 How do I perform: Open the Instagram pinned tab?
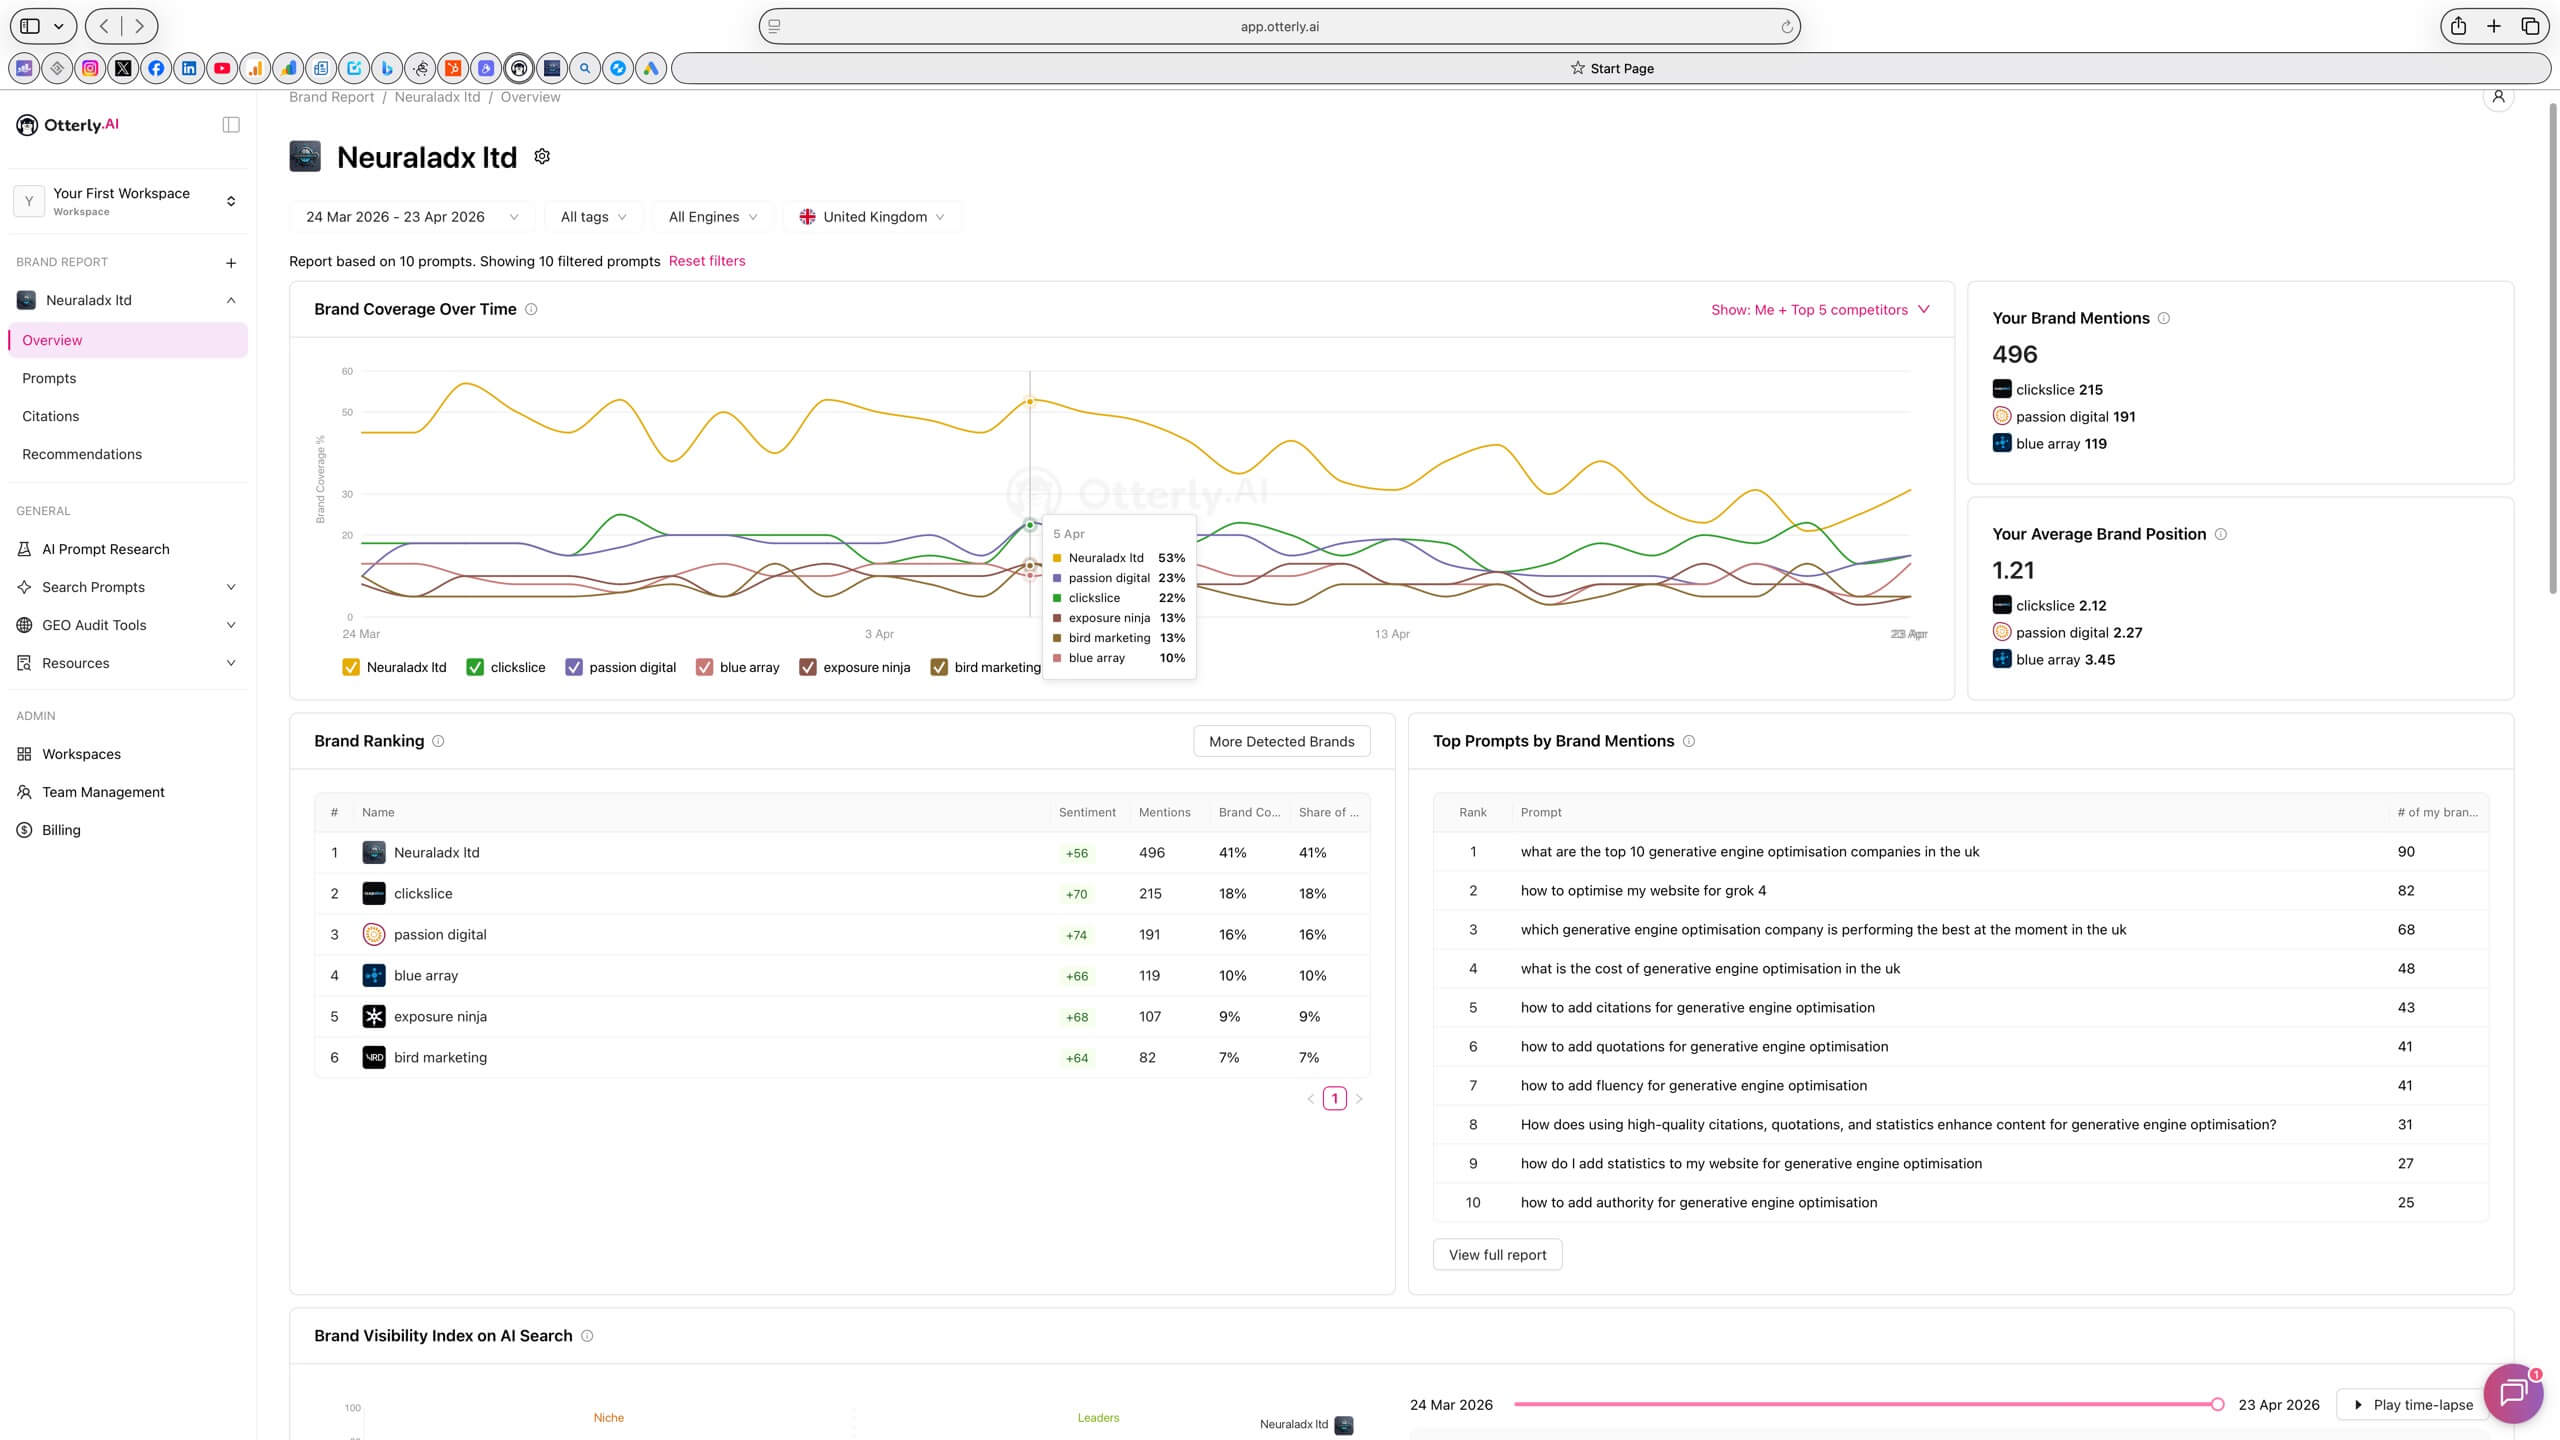pos(90,68)
